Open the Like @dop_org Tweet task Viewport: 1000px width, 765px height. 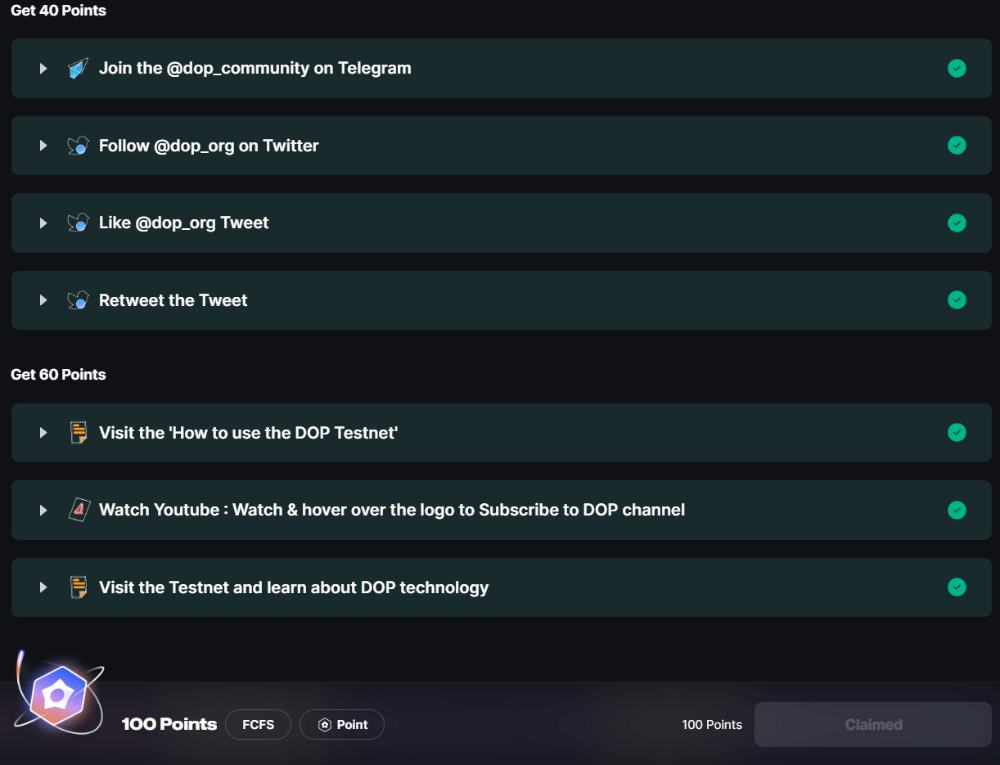pos(184,223)
